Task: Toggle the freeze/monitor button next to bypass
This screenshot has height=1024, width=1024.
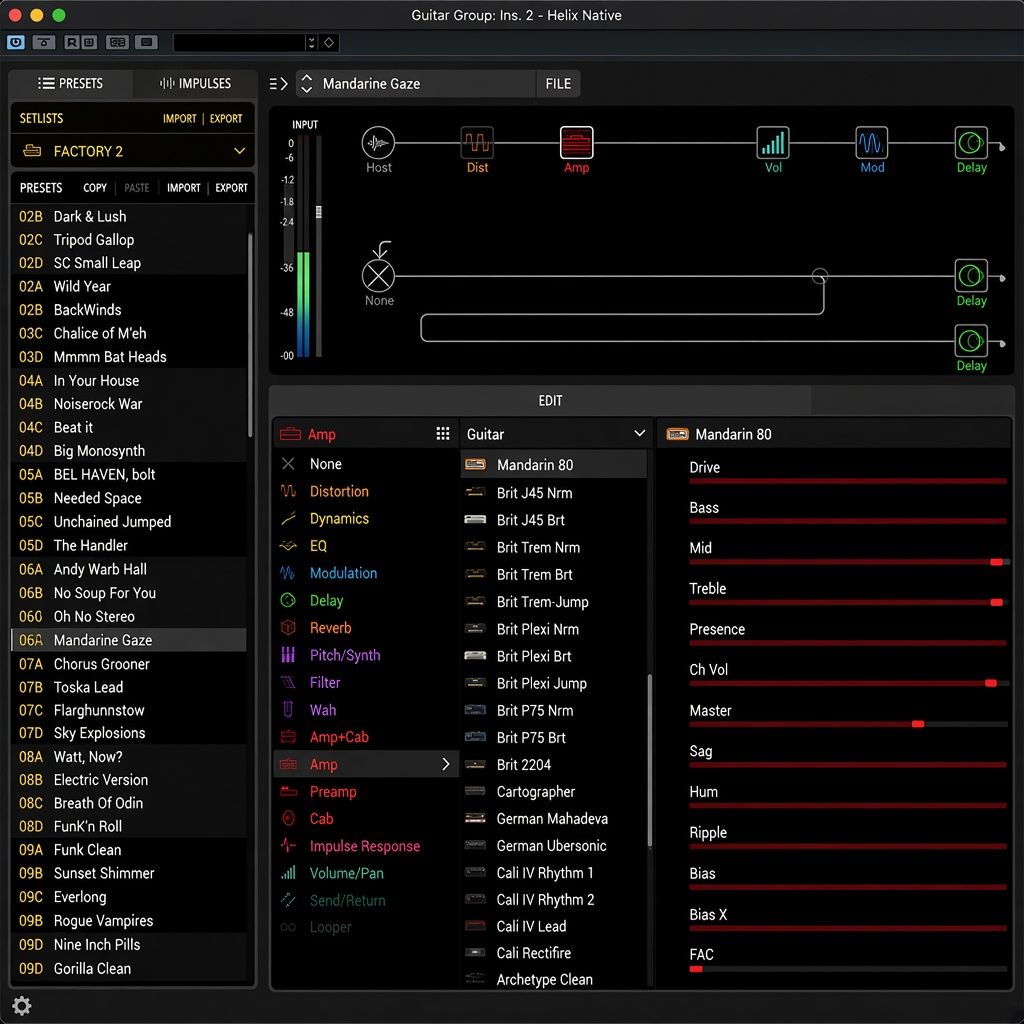Action: pyautogui.click(x=44, y=42)
